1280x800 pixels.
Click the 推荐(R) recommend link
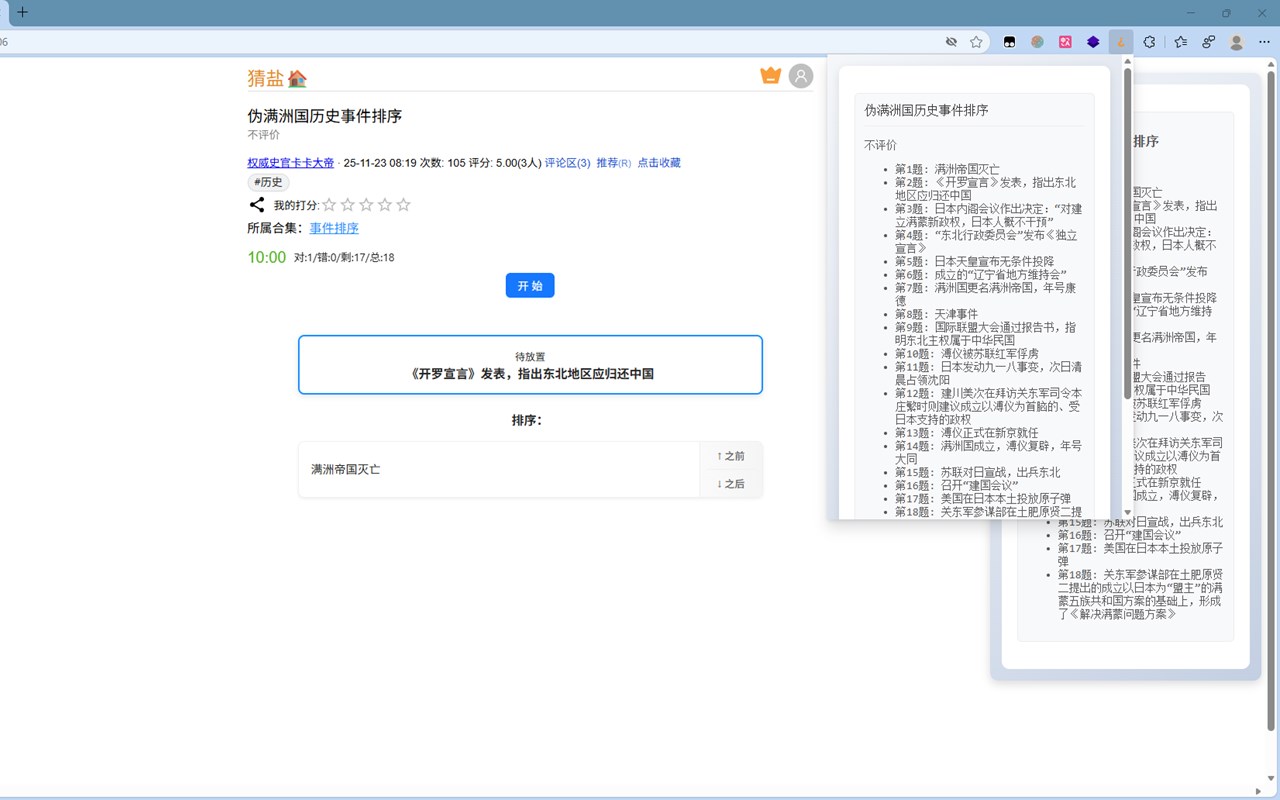coord(613,163)
